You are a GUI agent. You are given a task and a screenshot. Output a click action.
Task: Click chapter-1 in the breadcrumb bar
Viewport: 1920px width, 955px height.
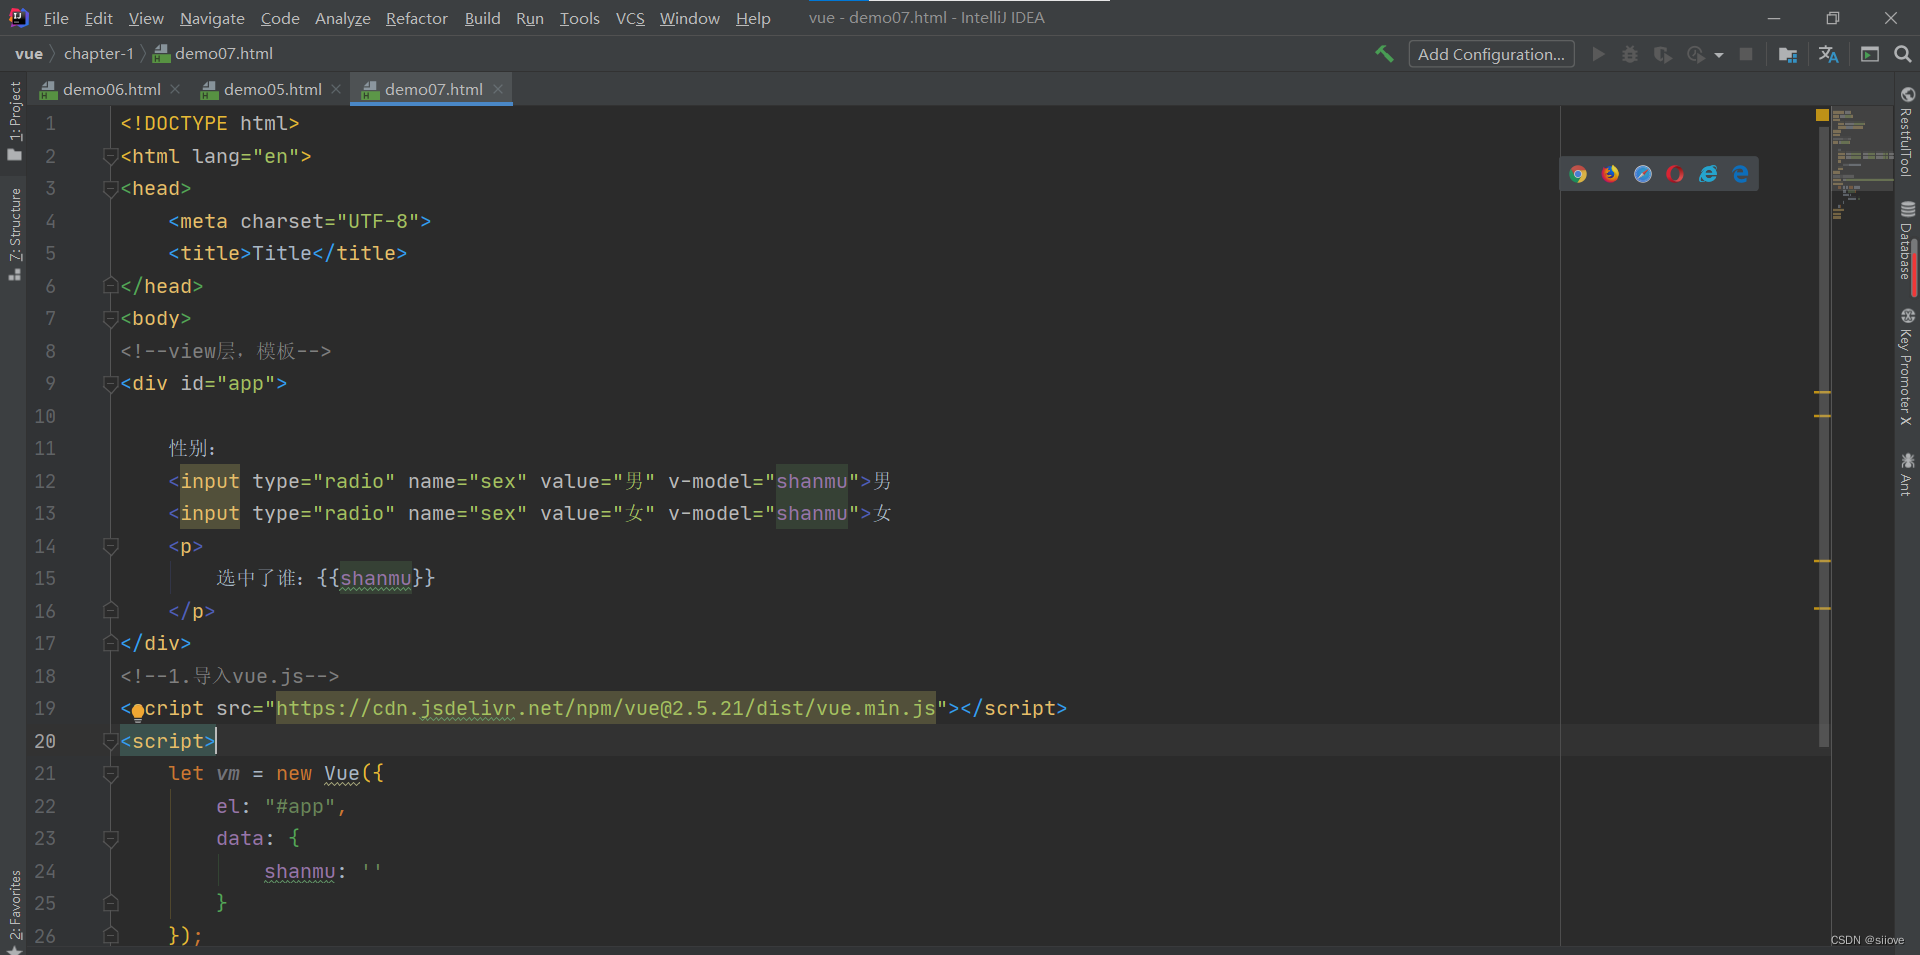pyautogui.click(x=98, y=53)
